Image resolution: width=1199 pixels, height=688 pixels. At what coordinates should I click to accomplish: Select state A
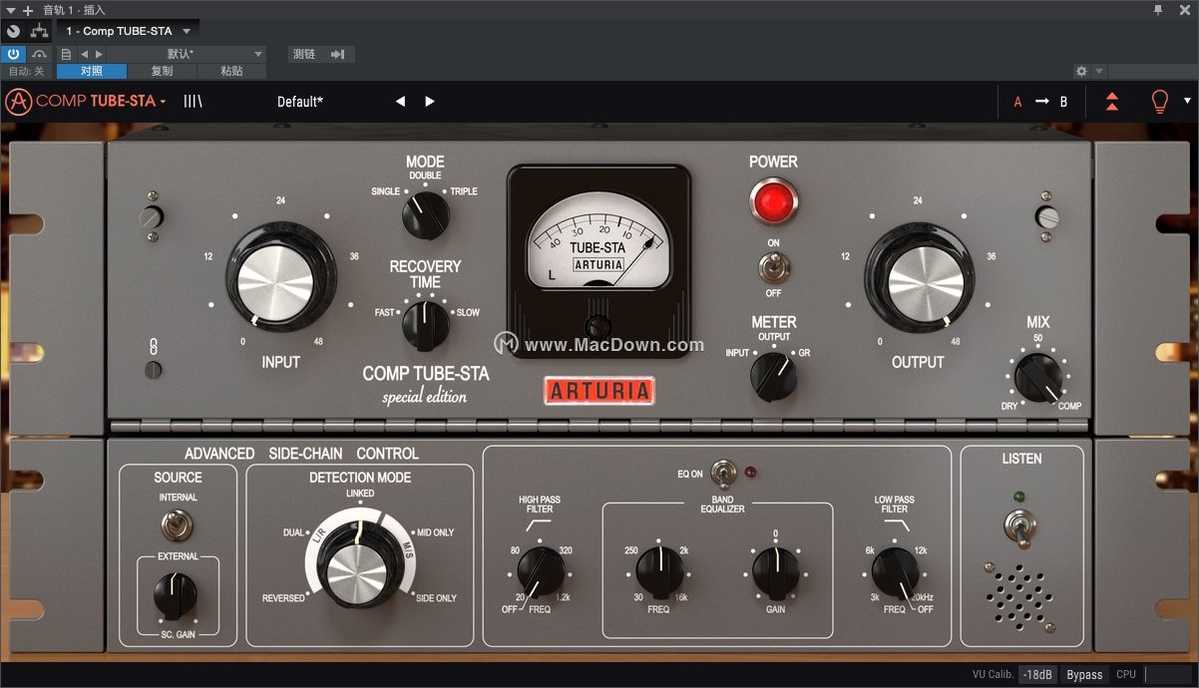(x=1018, y=102)
